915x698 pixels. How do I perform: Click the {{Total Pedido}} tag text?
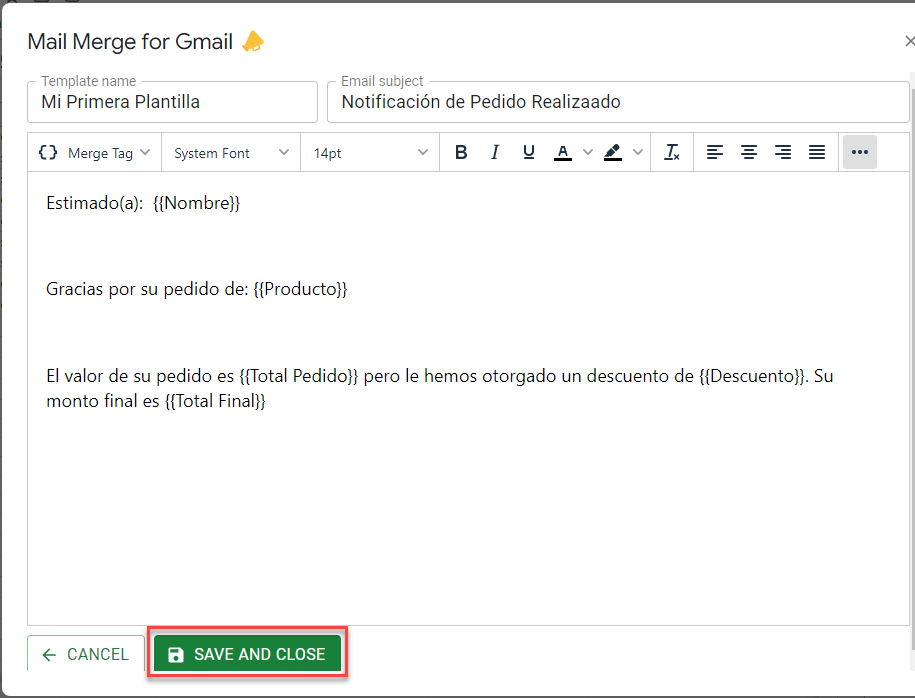point(299,376)
